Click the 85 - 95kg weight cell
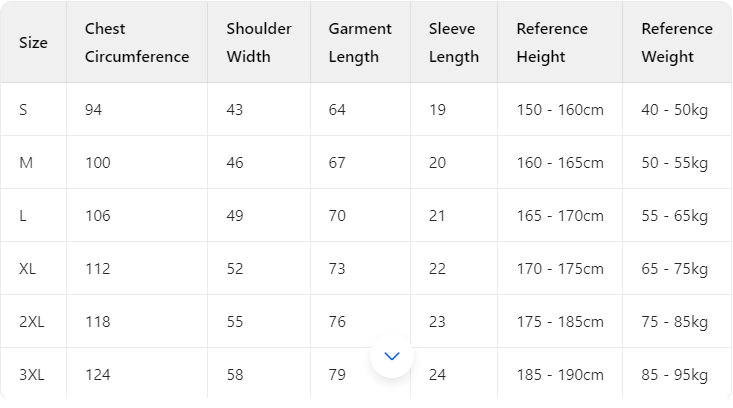This screenshot has width=733, height=408. coord(674,375)
